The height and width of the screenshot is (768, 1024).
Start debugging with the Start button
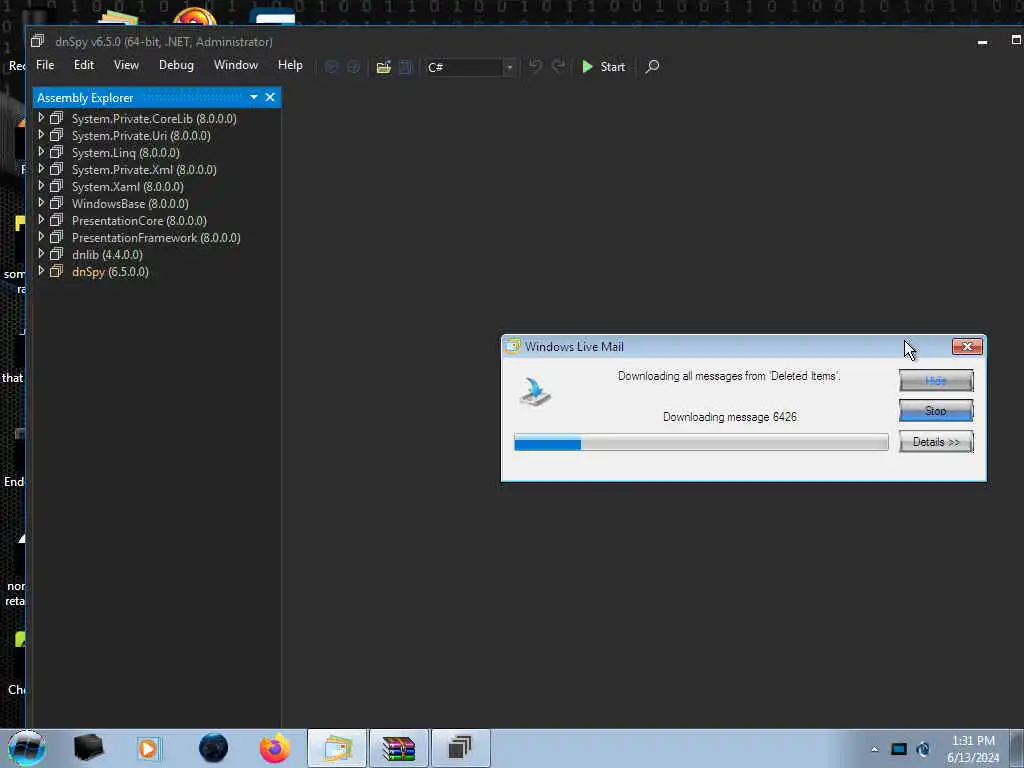(603, 67)
